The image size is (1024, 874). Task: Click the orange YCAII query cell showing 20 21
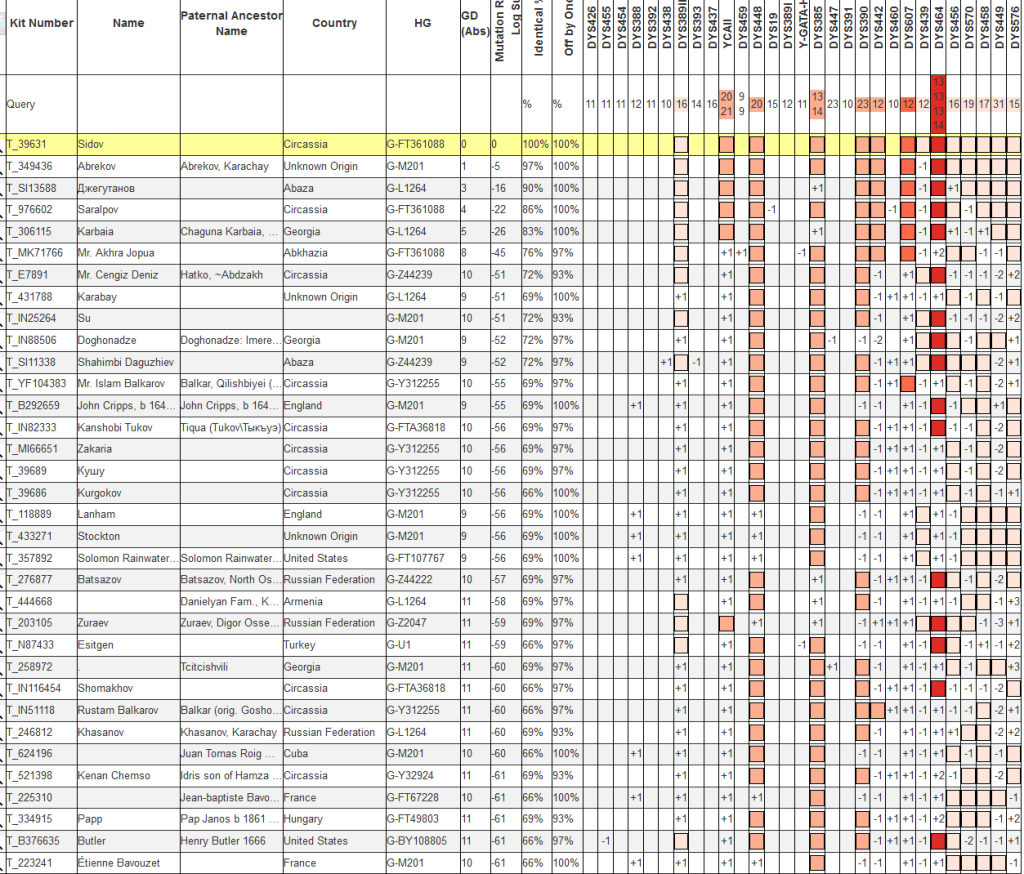tap(727, 103)
